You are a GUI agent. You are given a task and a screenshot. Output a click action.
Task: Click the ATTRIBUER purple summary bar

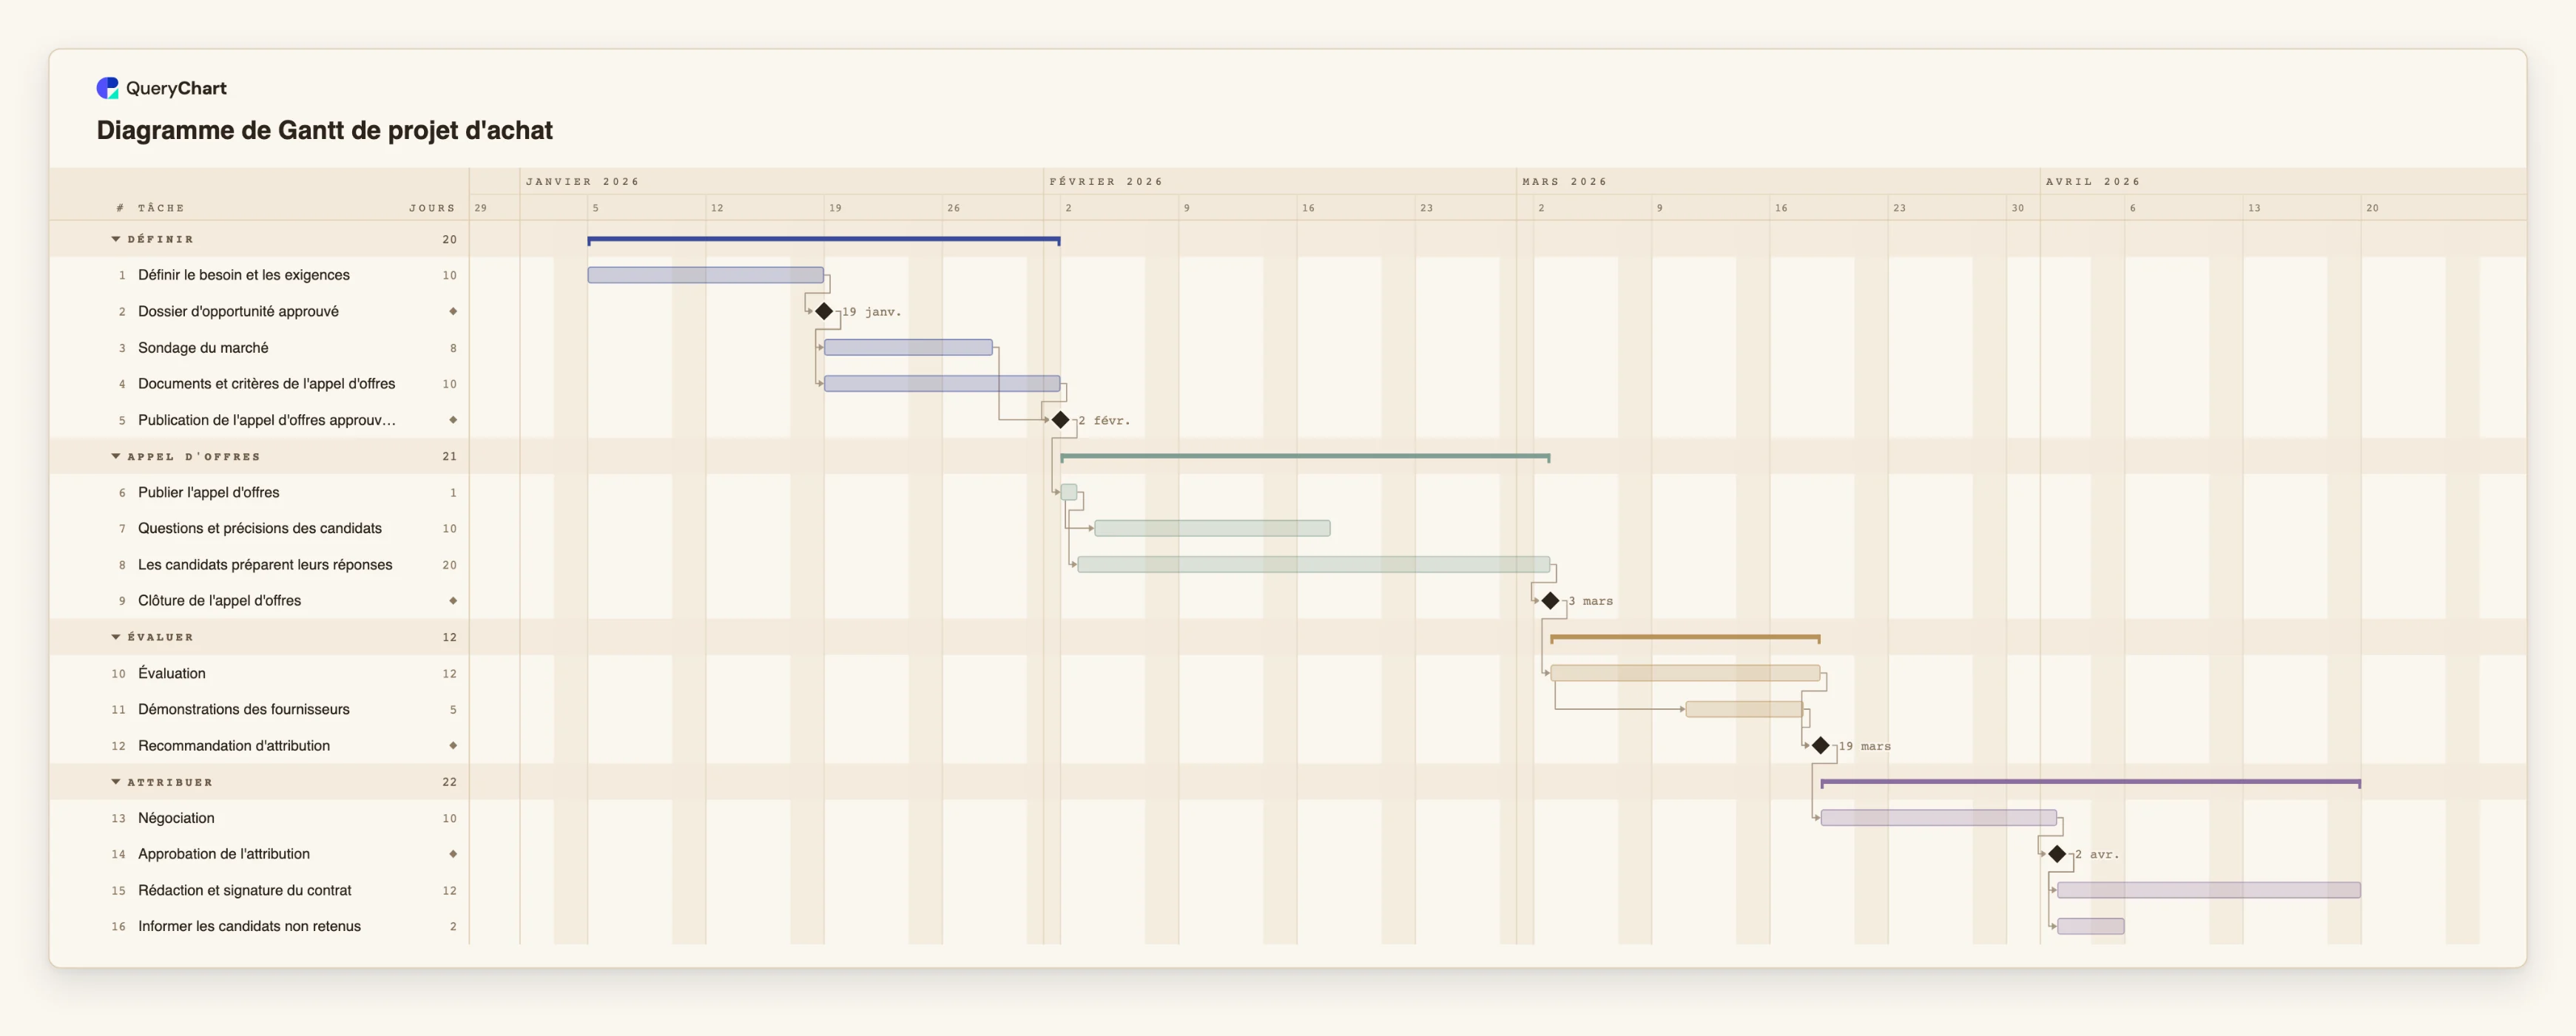(2091, 783)
